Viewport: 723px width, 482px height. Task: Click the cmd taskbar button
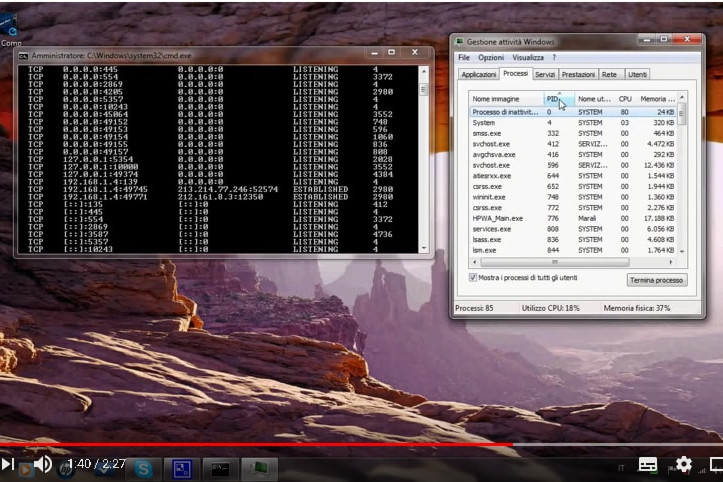(220, 470)
